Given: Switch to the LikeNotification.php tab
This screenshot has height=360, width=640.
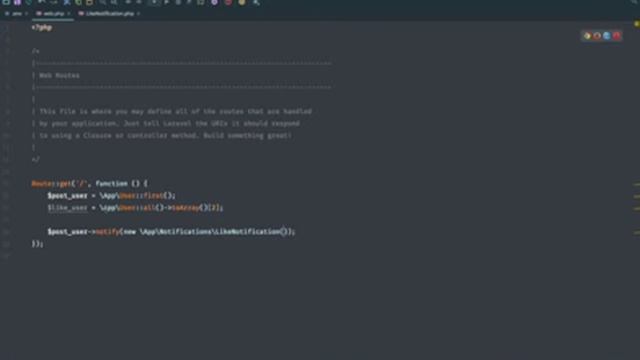Looking at the screenshot, I should pos(109,13).
